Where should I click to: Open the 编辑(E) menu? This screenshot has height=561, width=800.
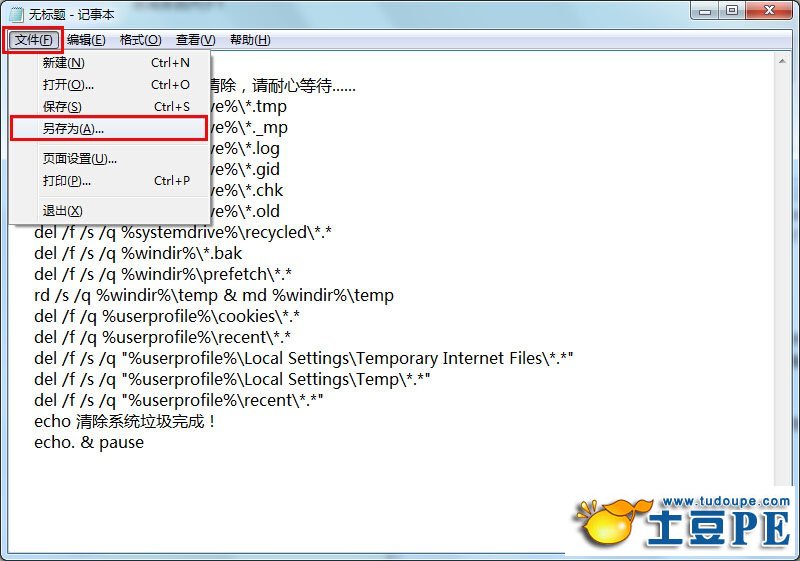point(86,40)
